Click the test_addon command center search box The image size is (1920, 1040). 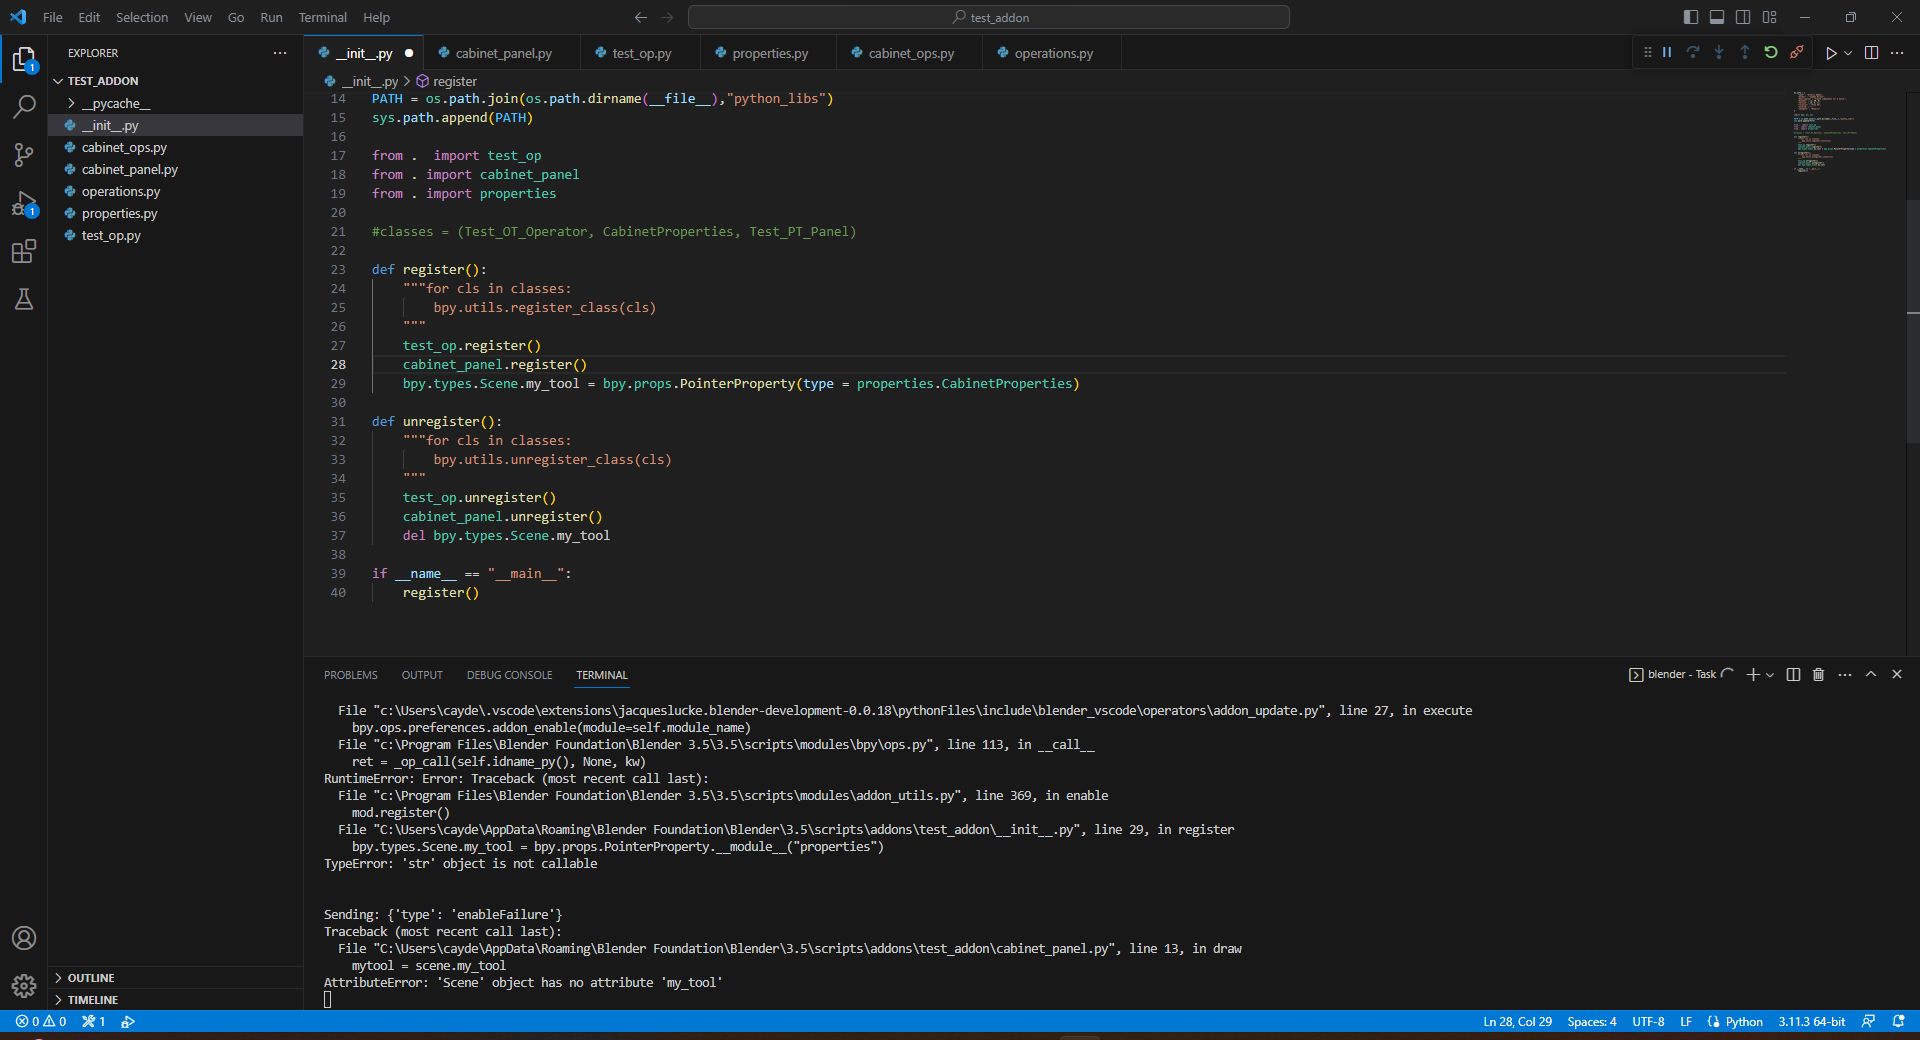989,17
